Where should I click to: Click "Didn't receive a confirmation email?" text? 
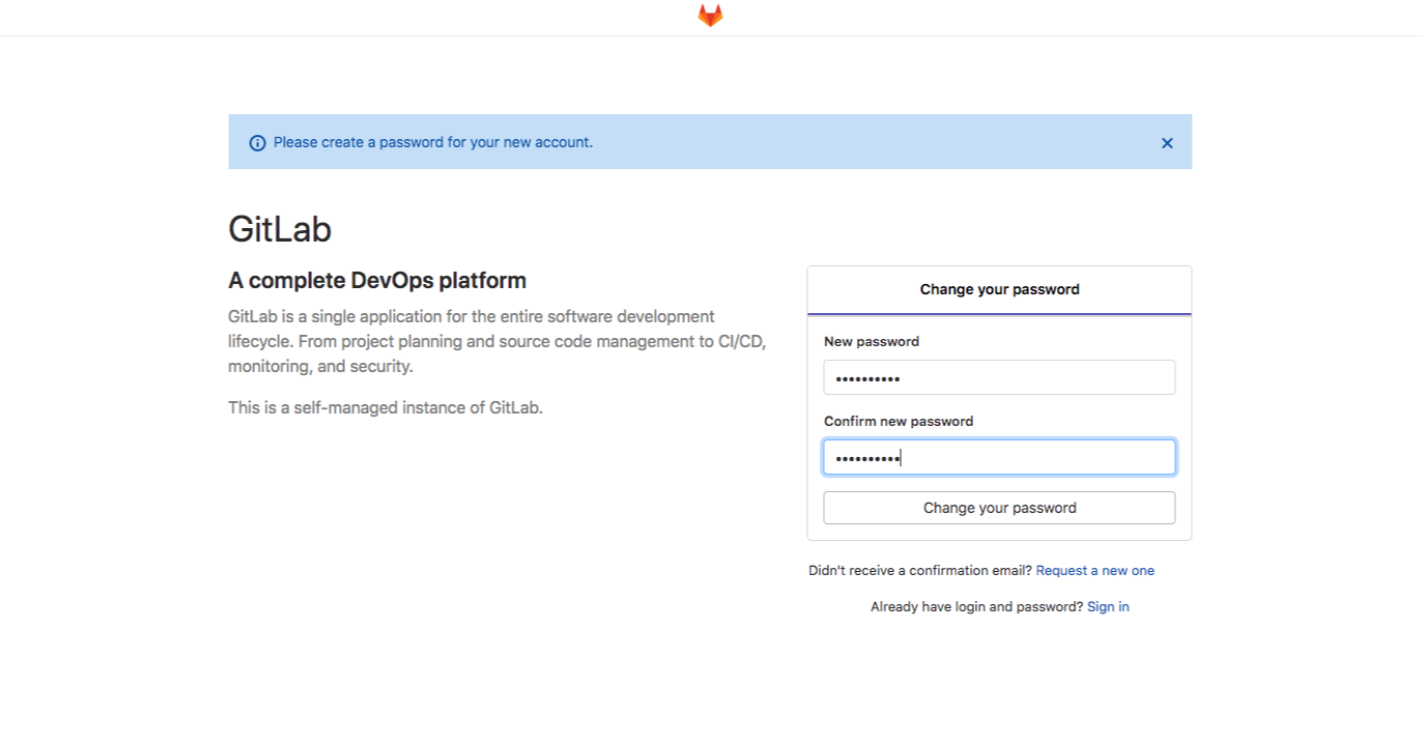pos(920,571)
